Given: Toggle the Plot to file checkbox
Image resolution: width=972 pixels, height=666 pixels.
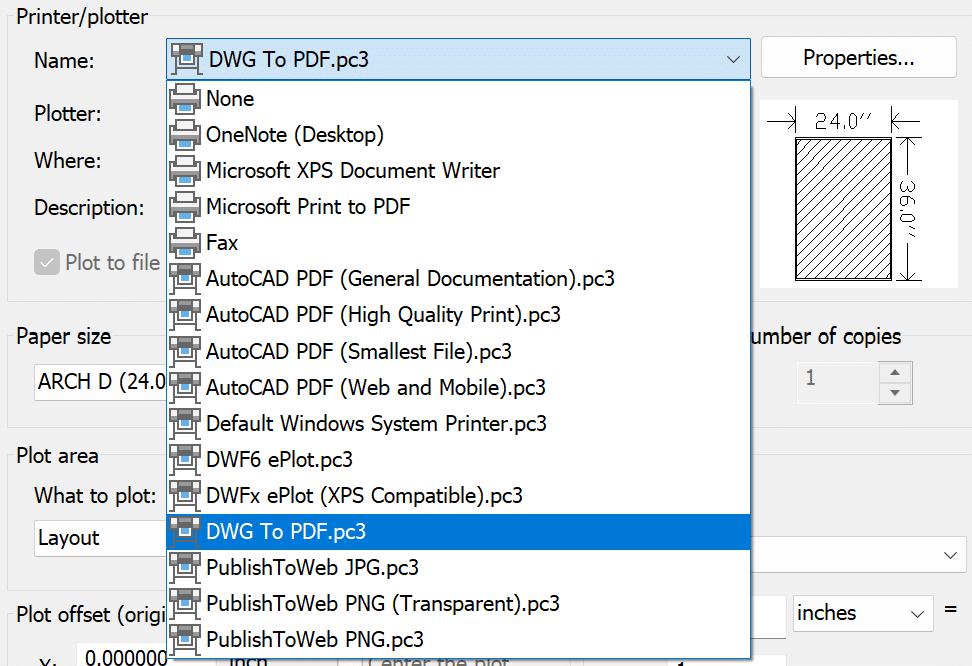Looking at the screenshot, I should click(47, 262).
